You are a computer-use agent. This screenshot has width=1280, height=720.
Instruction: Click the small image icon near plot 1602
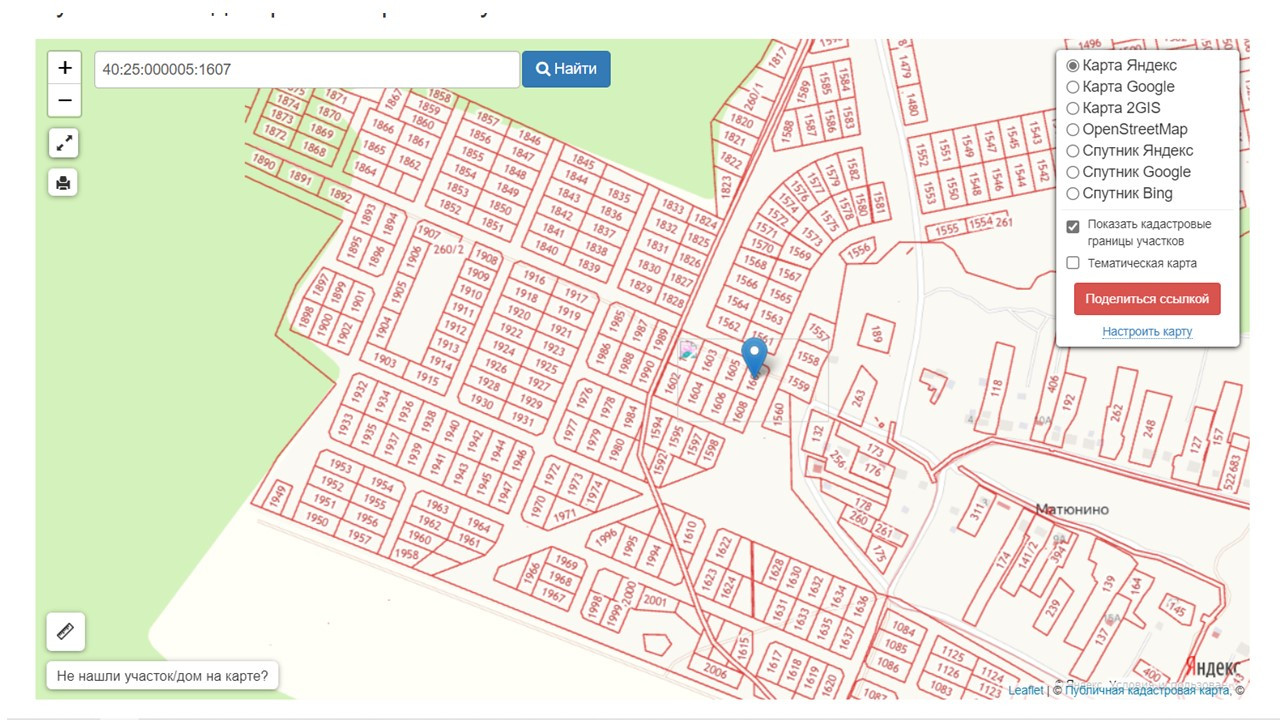(x=688, y=351)
